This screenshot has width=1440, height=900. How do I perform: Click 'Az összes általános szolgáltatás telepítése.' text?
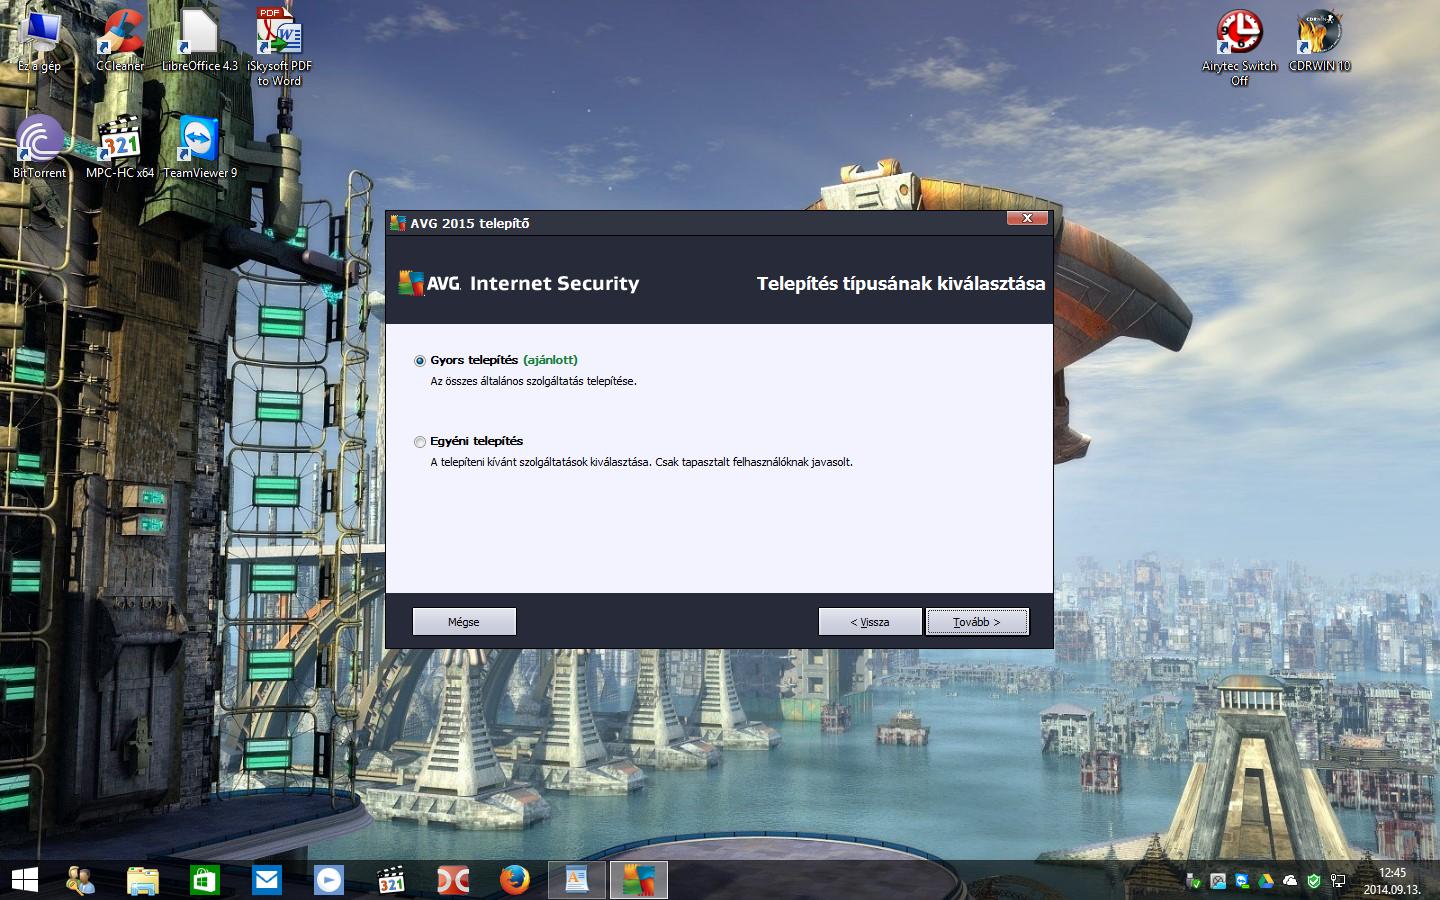click(533, 381)
